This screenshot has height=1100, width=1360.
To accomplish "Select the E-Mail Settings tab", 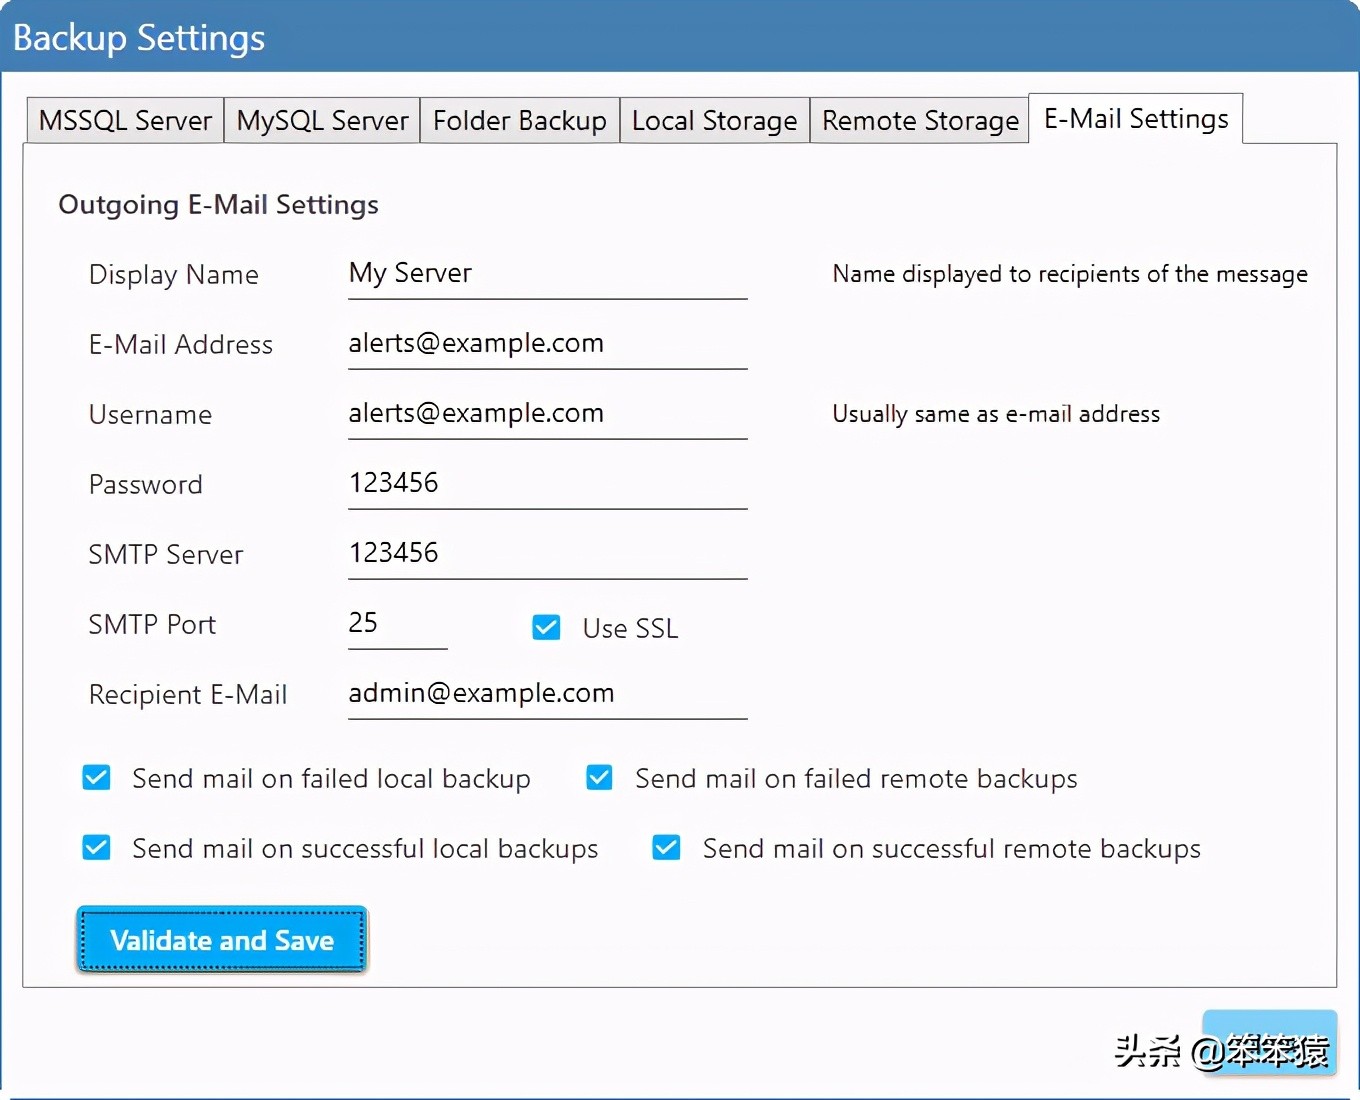I will tap(1135, 118).
